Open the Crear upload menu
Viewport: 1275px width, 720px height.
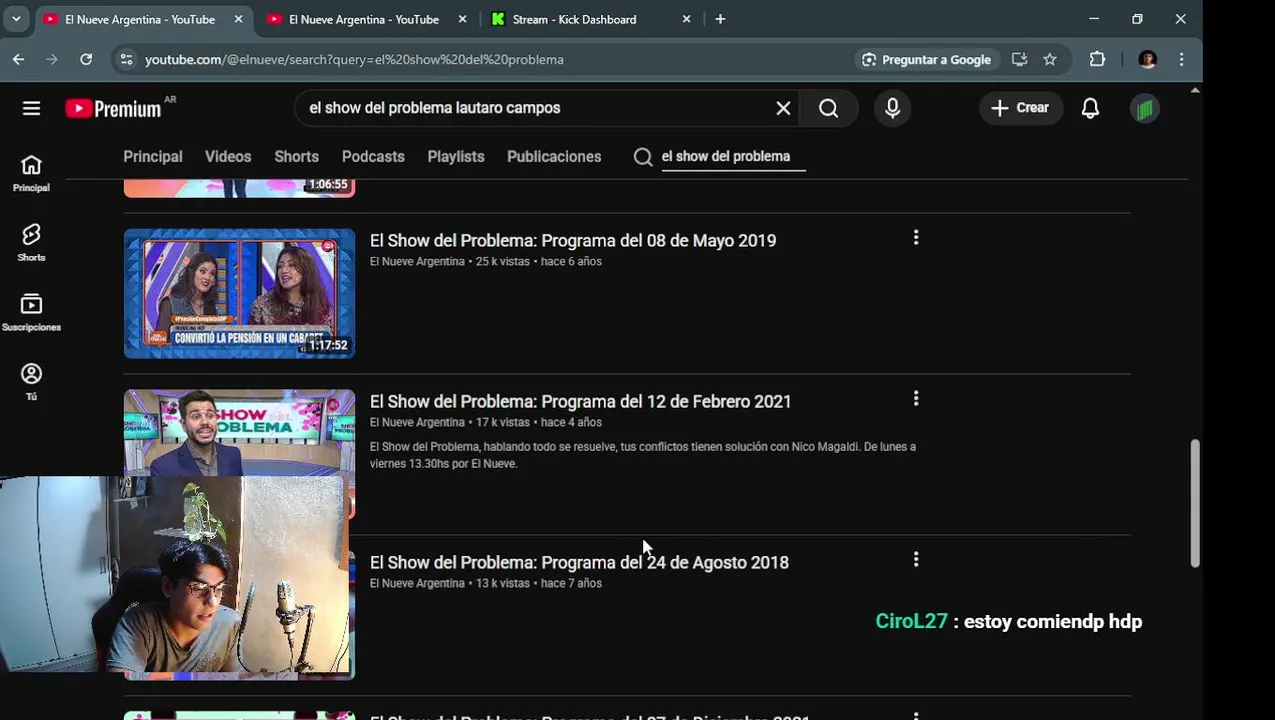(x=1020, y=108)
